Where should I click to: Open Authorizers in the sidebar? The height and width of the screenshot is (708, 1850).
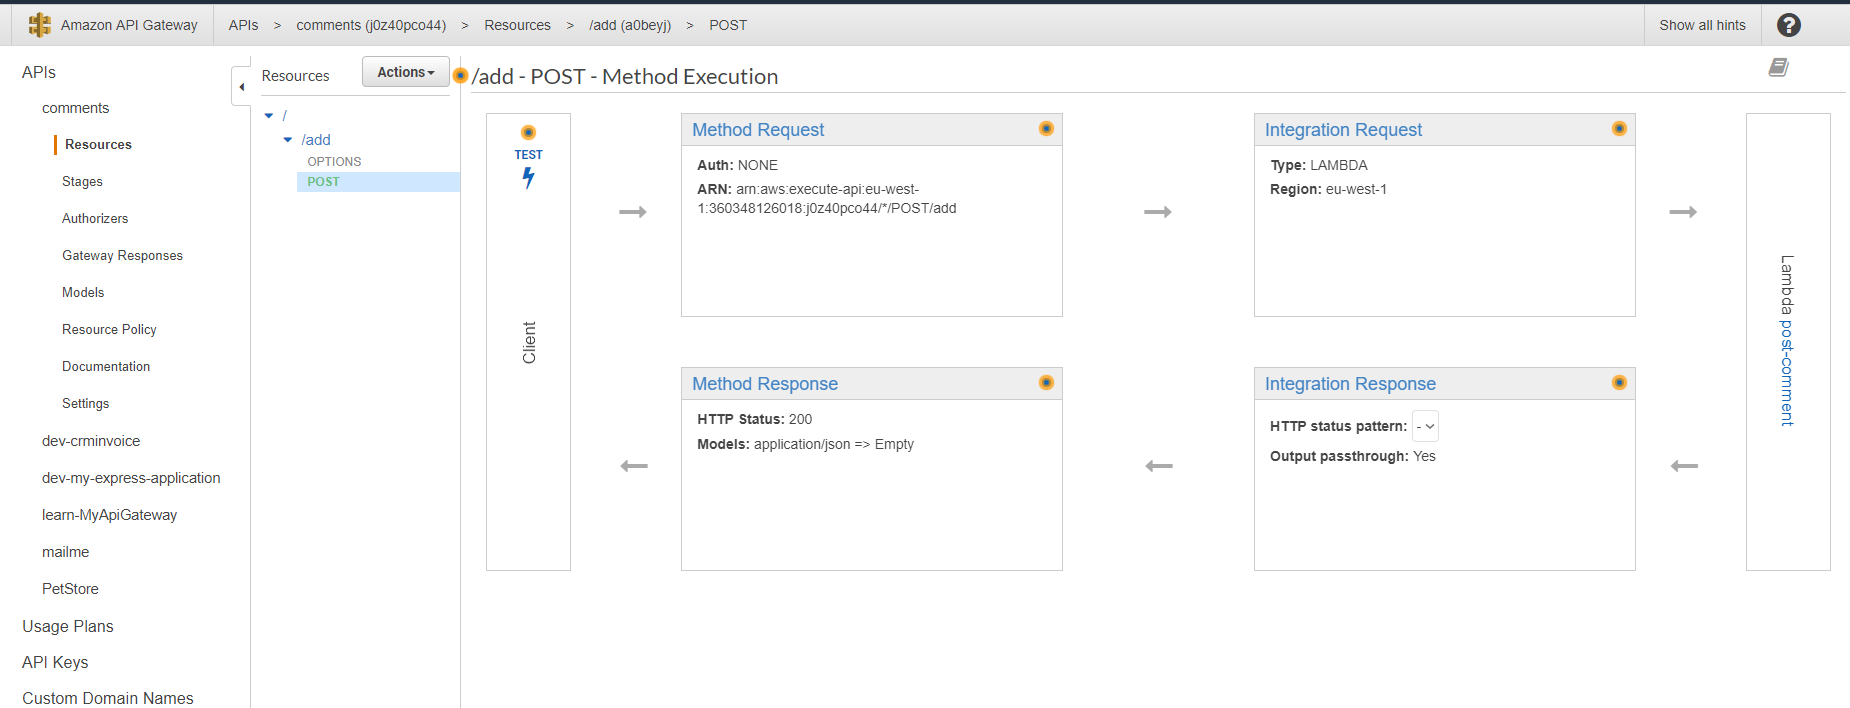[95, 219]
